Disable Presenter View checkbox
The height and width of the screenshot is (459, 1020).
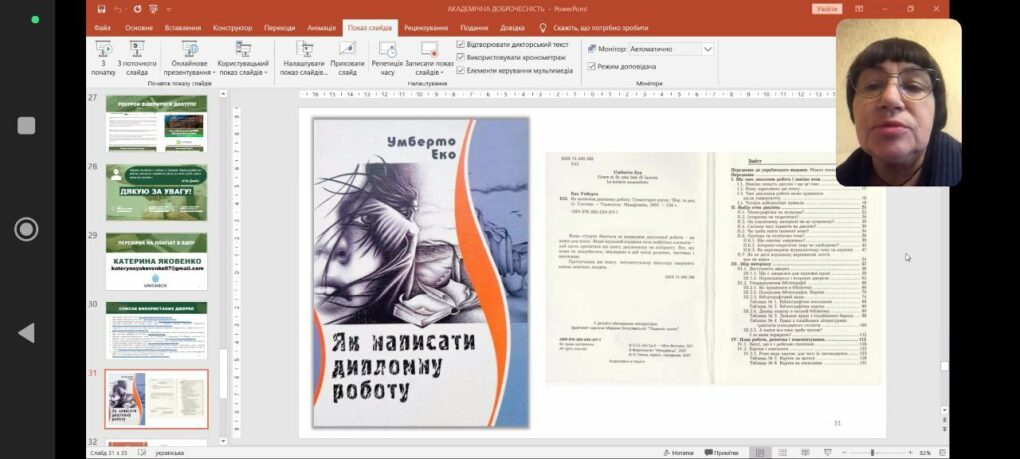(x=590, y=66)
